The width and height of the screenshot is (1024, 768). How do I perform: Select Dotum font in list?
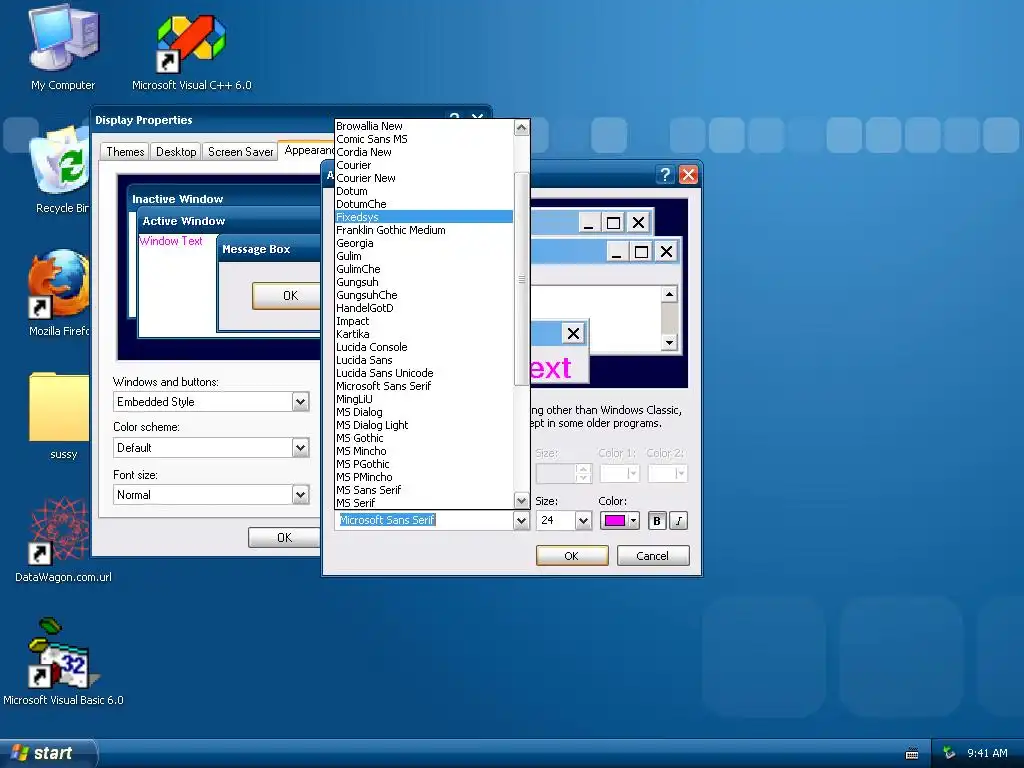point(424,191)
